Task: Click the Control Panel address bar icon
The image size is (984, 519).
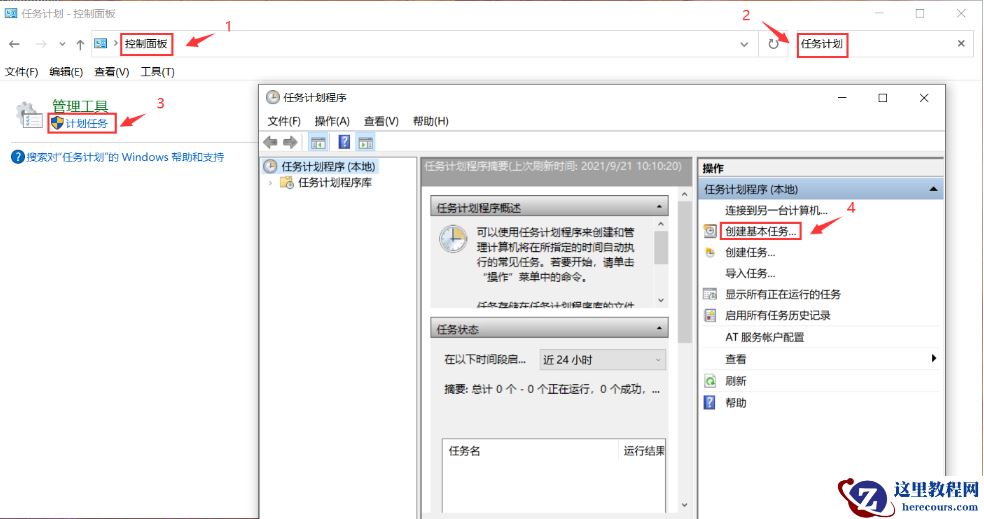Action: click(100, 43)
